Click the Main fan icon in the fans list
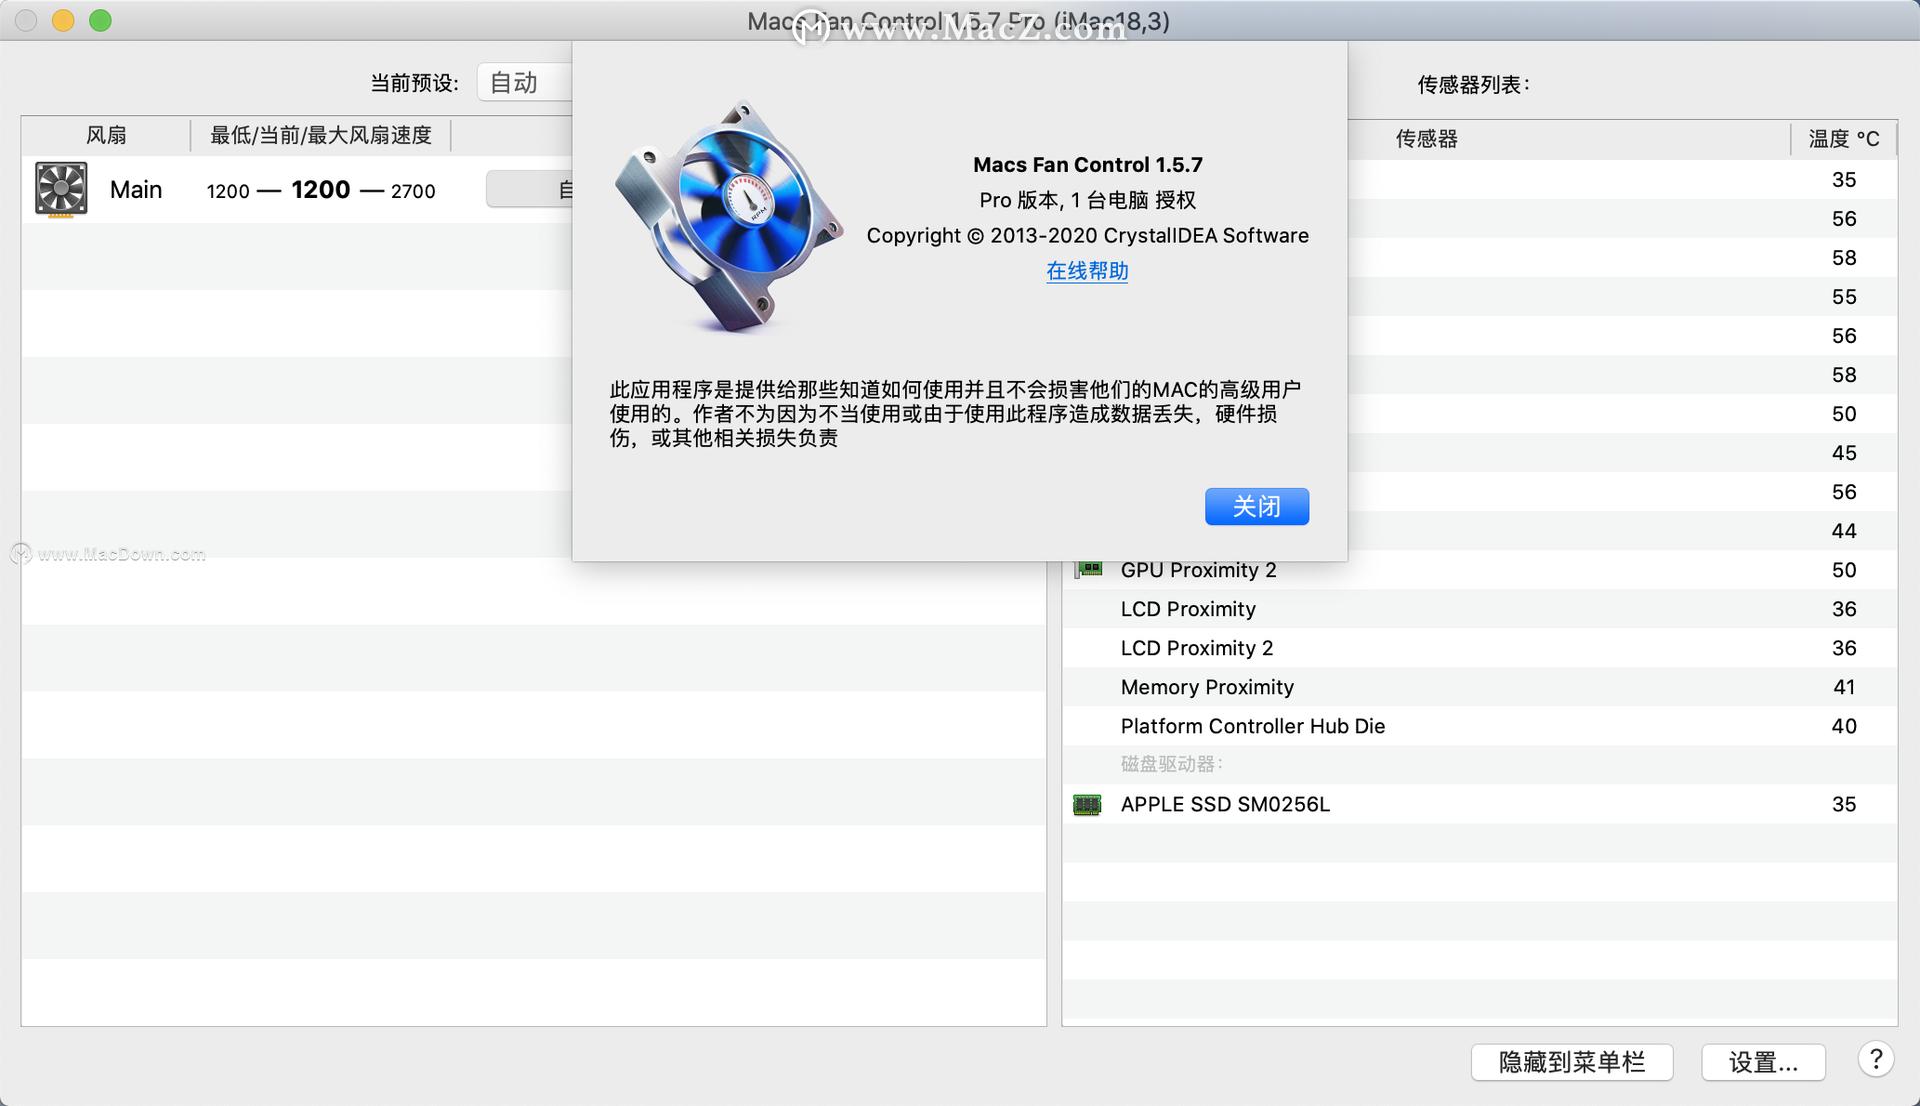 tap(59, 189)
